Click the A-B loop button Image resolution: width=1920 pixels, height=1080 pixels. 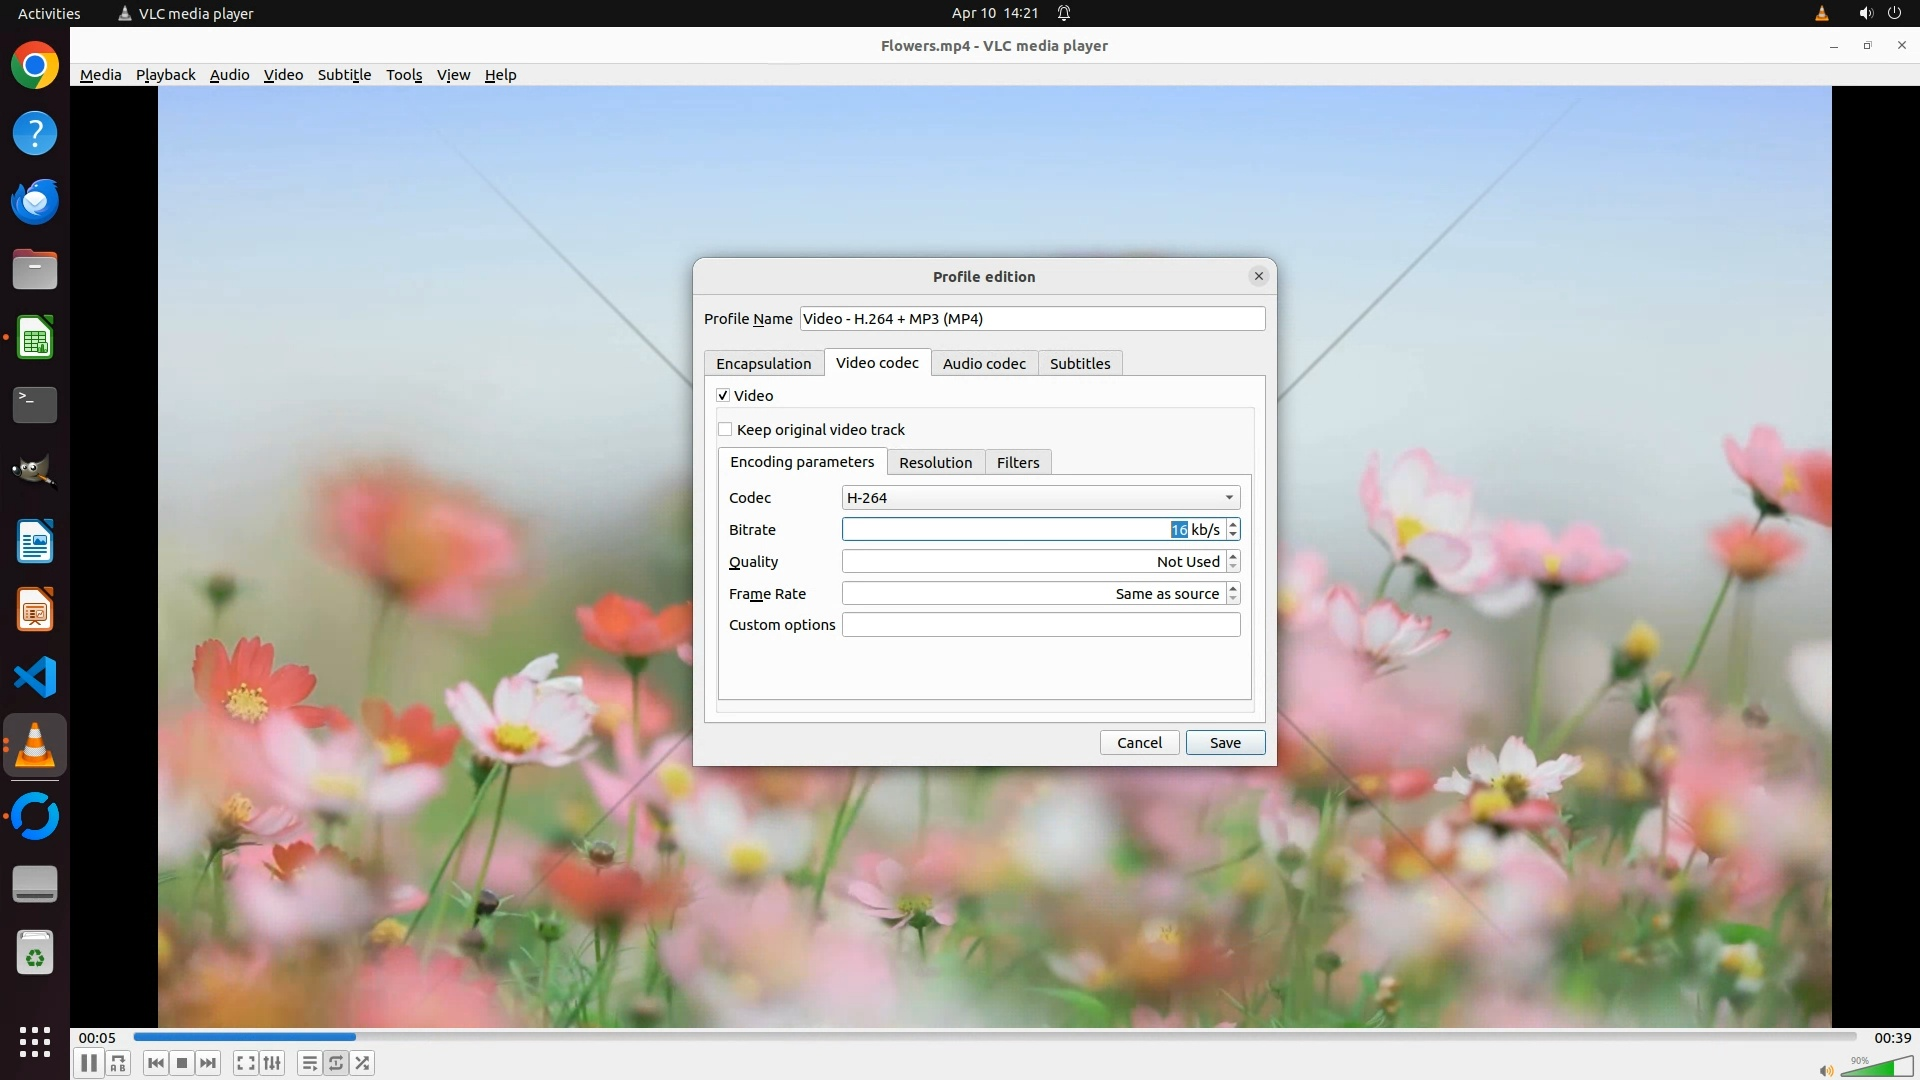point(118,1063)
